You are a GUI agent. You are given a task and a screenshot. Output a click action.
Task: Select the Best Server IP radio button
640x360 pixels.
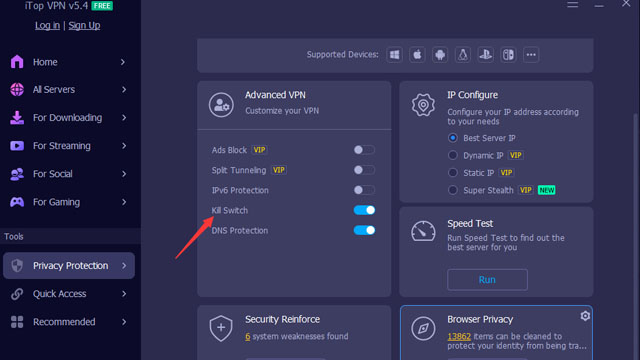pos(453,138)
